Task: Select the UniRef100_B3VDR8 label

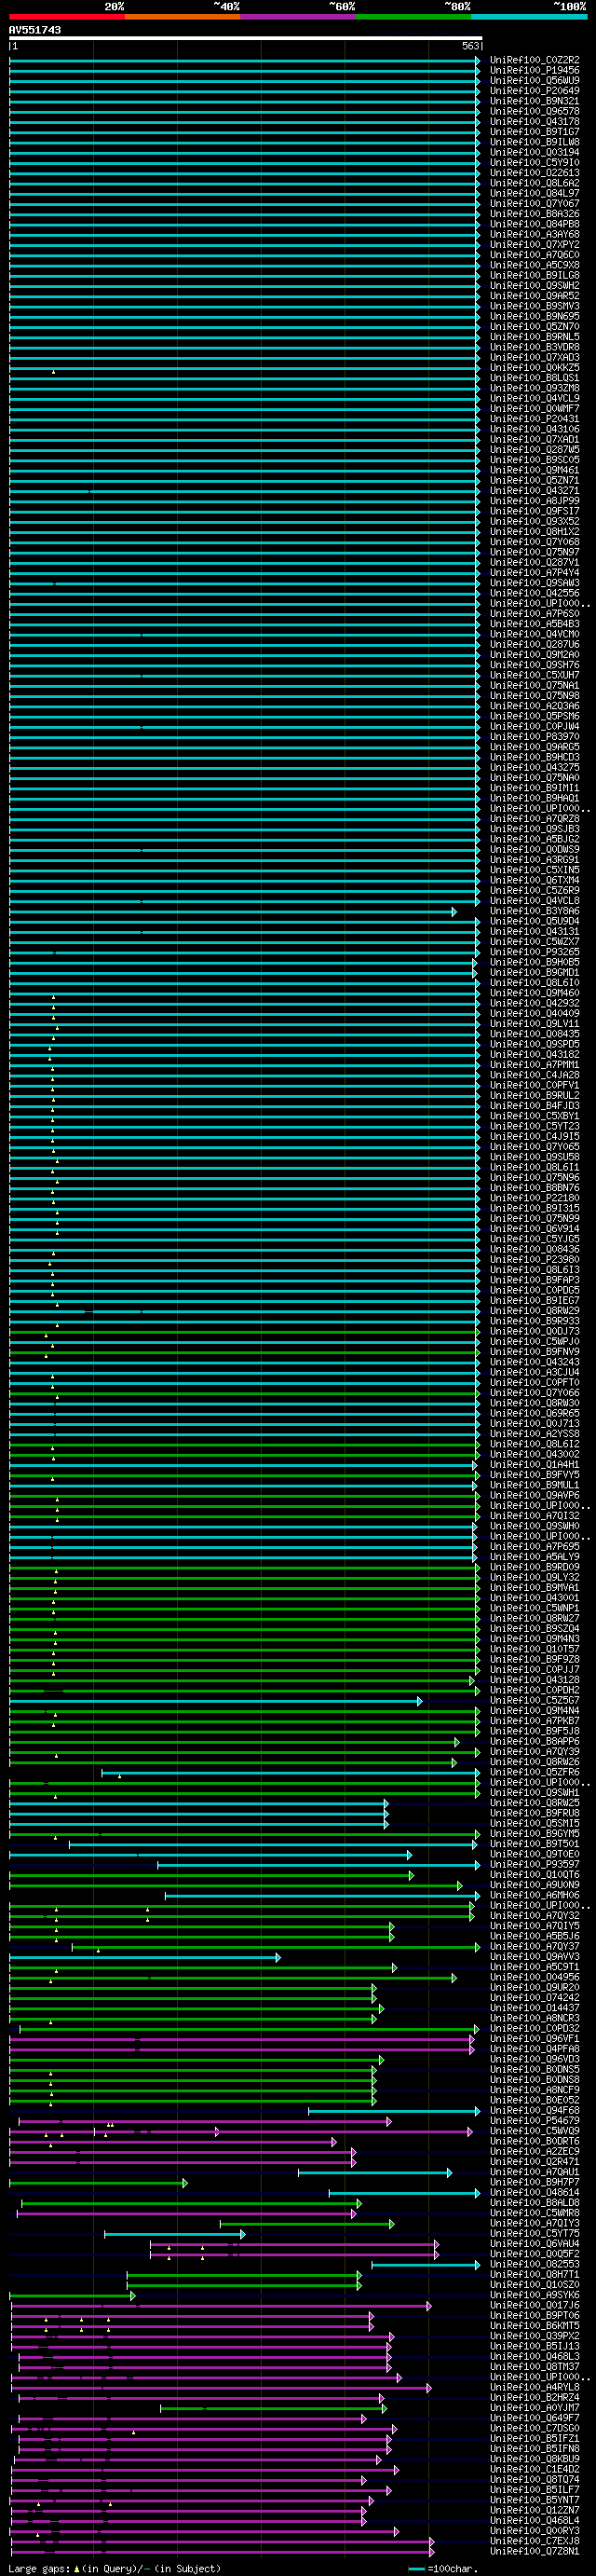Action: 535,347
